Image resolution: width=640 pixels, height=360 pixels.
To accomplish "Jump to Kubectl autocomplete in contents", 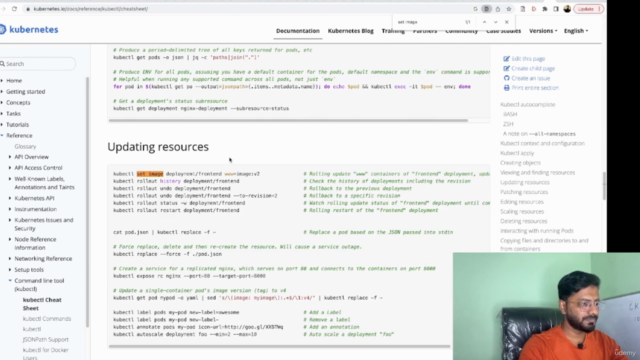I will point(528,104).
